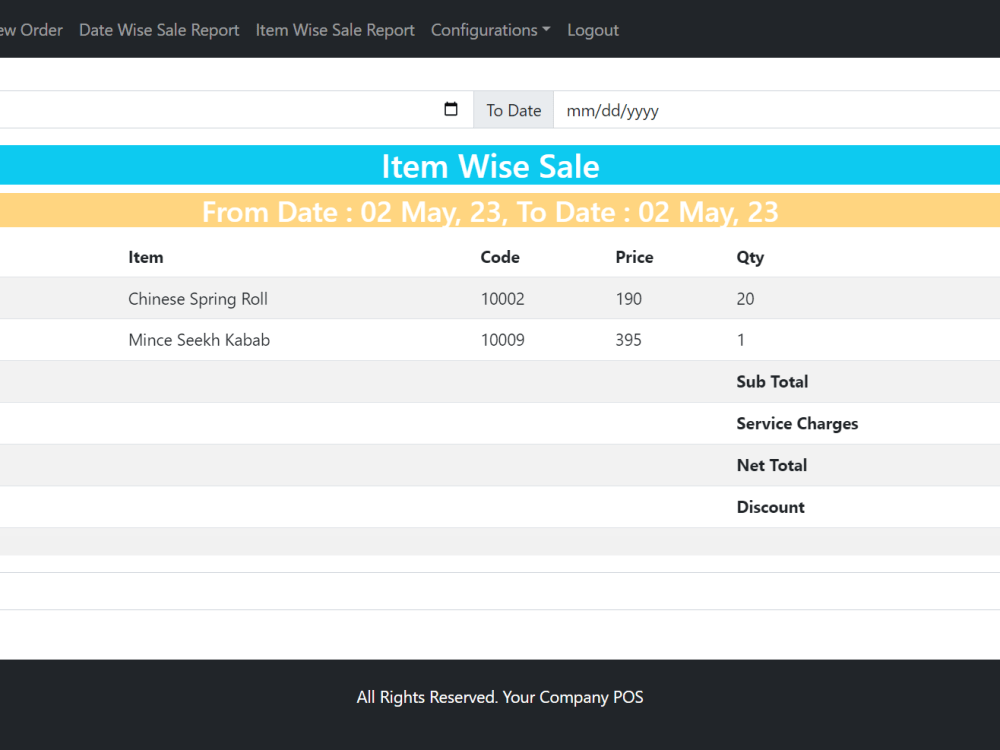Open the calendar picker icon
Screen dimensions: 1000x750
point(451,110)
